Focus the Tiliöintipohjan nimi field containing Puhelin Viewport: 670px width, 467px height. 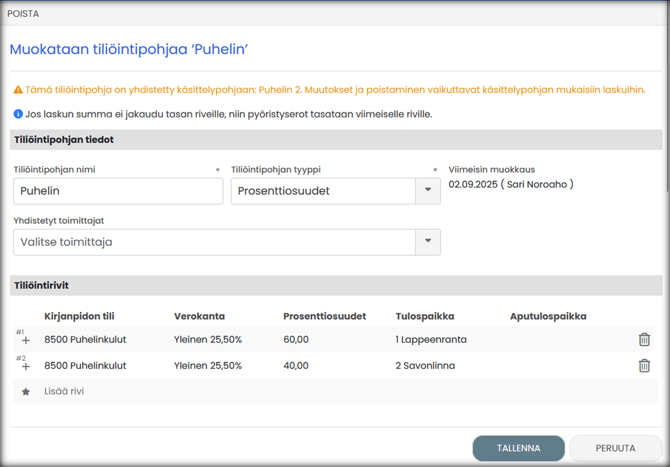click(x=118, y=191)
